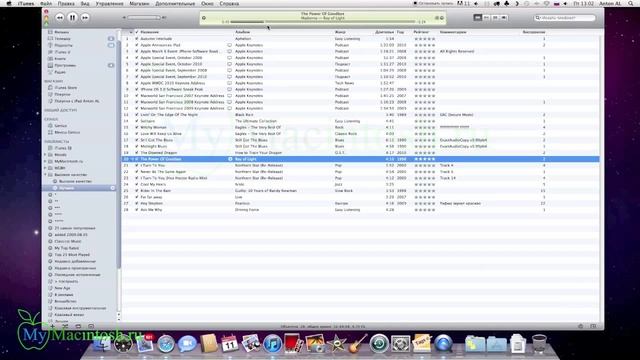
Task: Toggle shuffle button at bottom left
Action: [65, 327]
